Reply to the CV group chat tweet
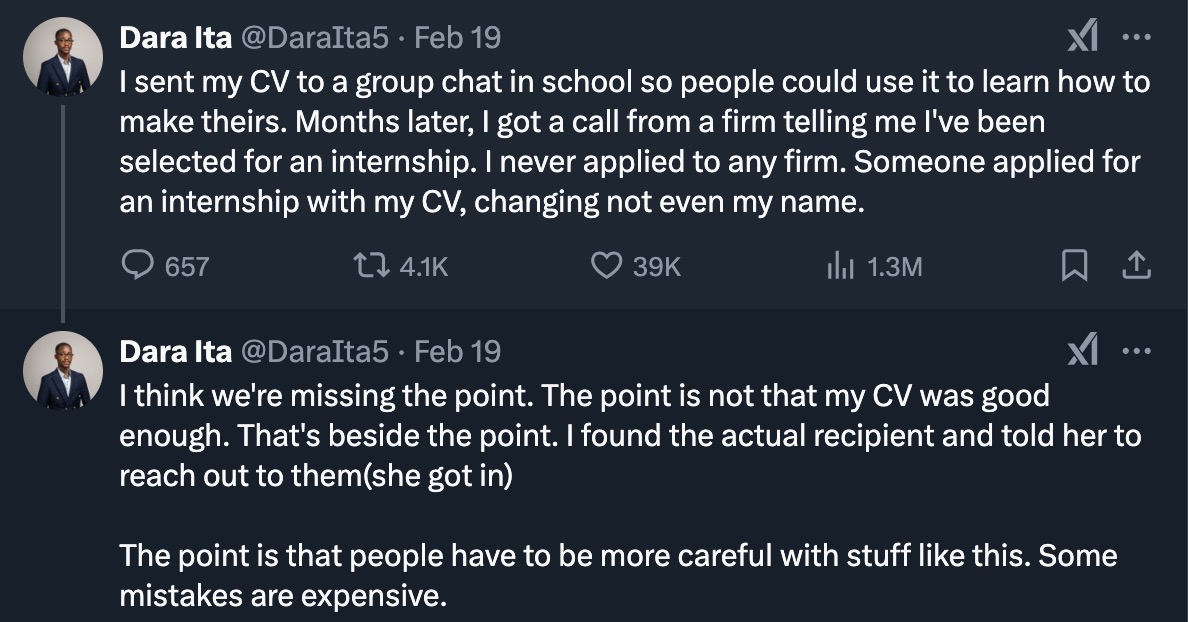The width and height of the screenshot is (1188, 622). (136, 265)
